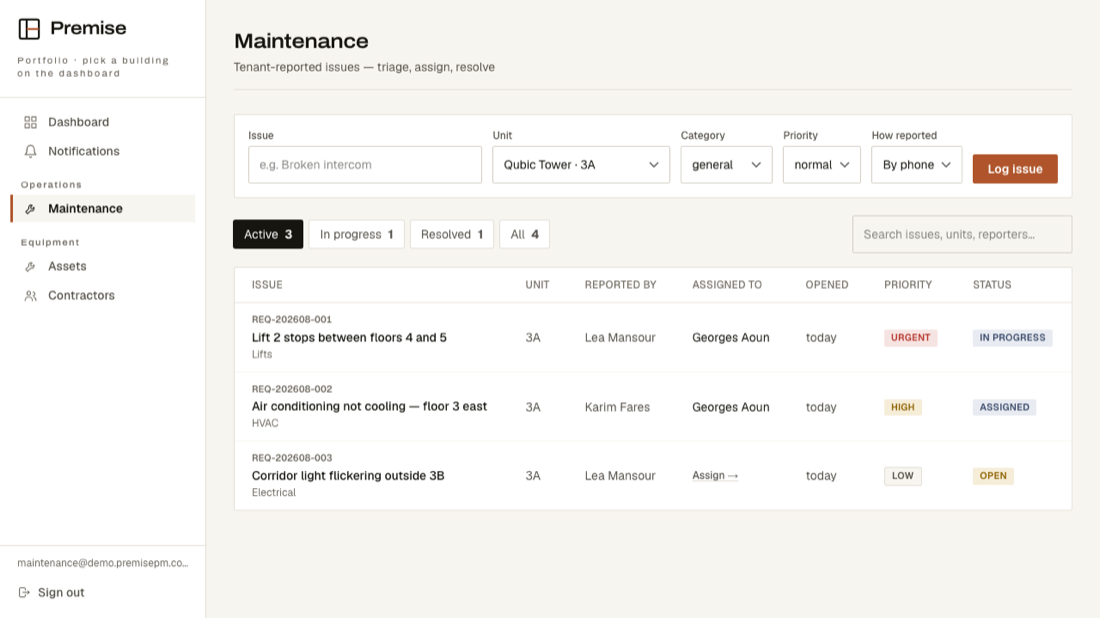Image resolution: width=1100 pixels, height=618 pixels.
Task: Click request ID REQ-202608-002
Action: pos(292,389)
